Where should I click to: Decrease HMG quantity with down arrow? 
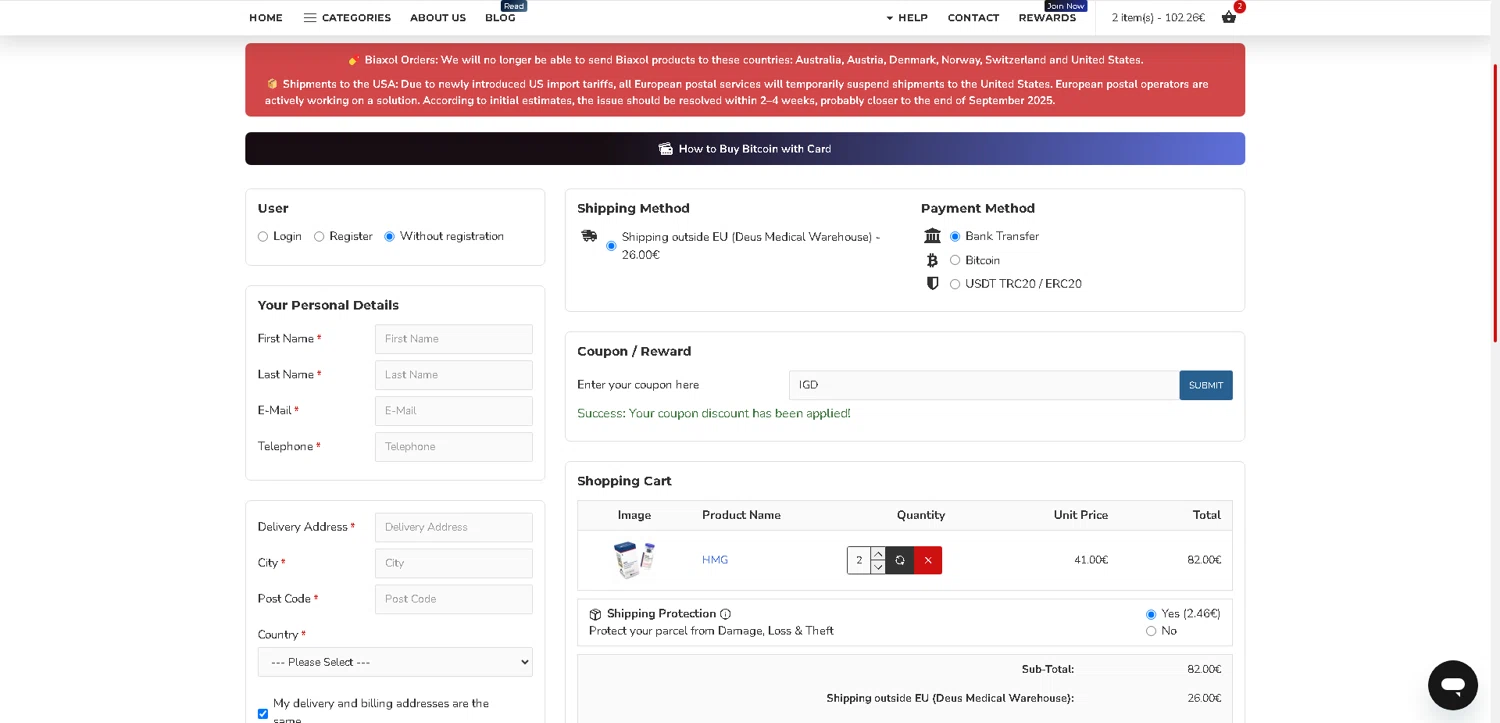[878, 567]
